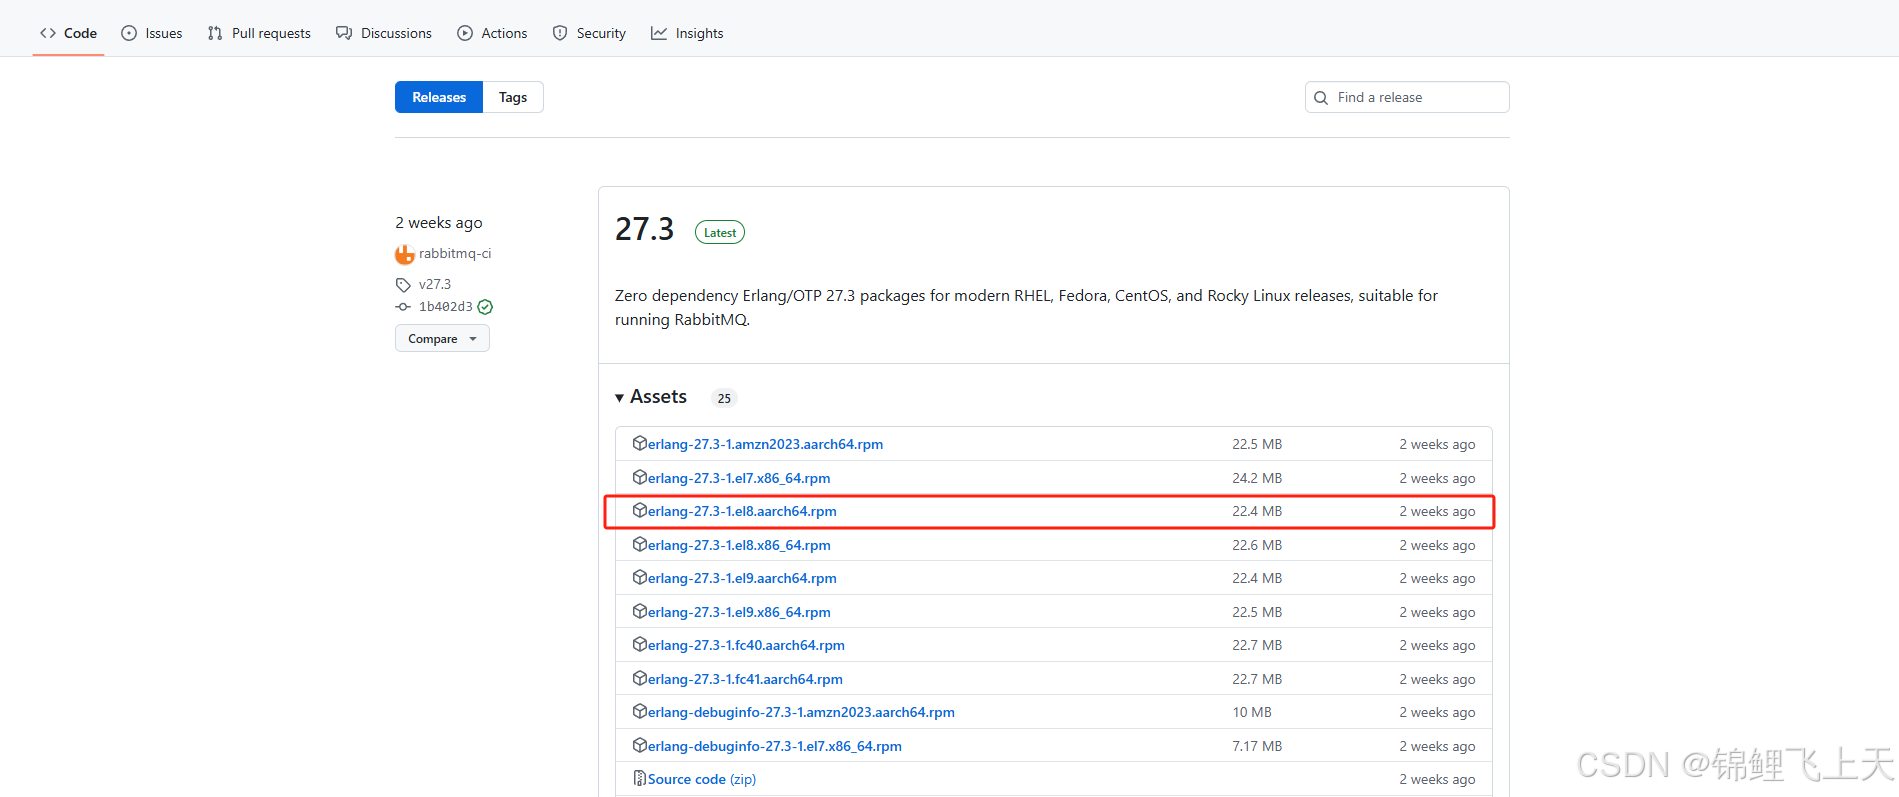Viewport: 1899px width, 797px height.
Task: Click the green commit verification checkmark icon
Action: click(485, 307)
